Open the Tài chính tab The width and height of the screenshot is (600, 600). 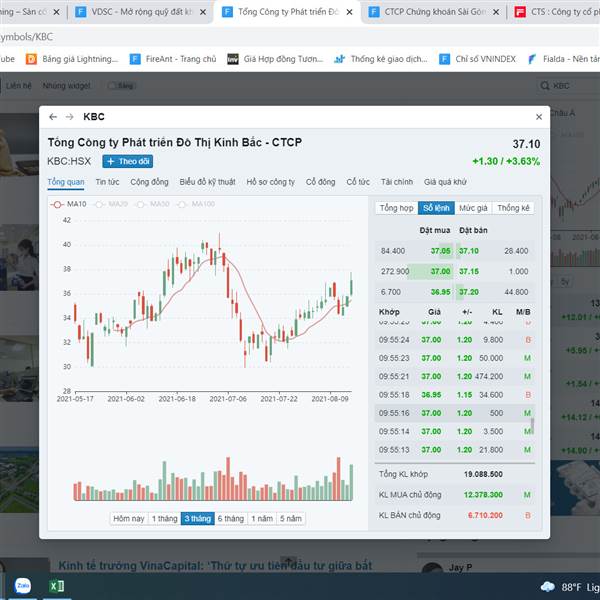[397, 182]
